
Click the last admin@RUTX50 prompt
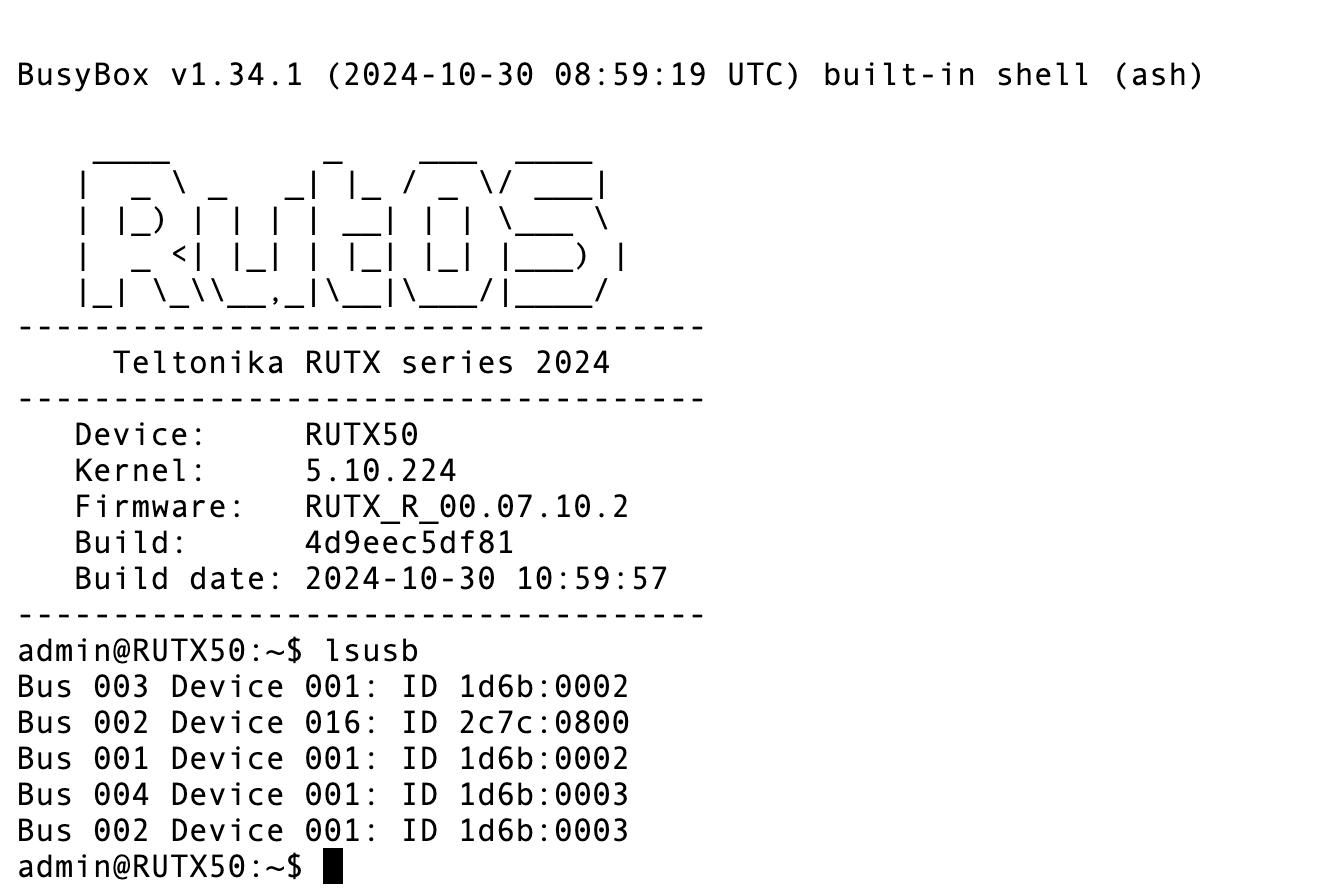pos(159,866)
